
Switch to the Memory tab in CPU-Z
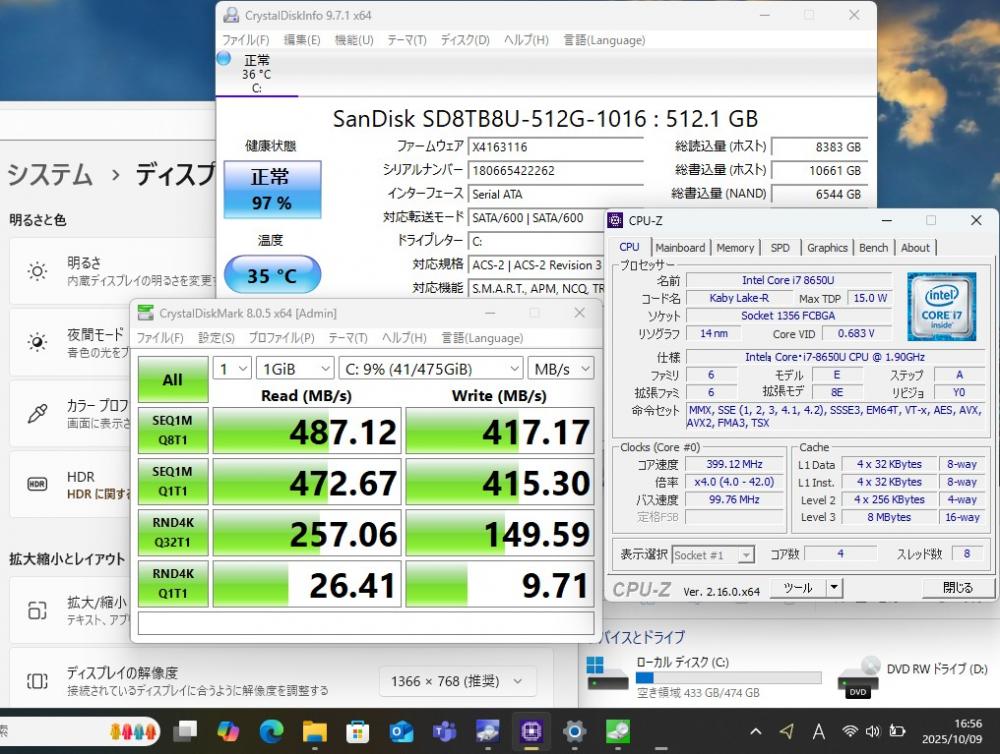click(x=735, y=248)
